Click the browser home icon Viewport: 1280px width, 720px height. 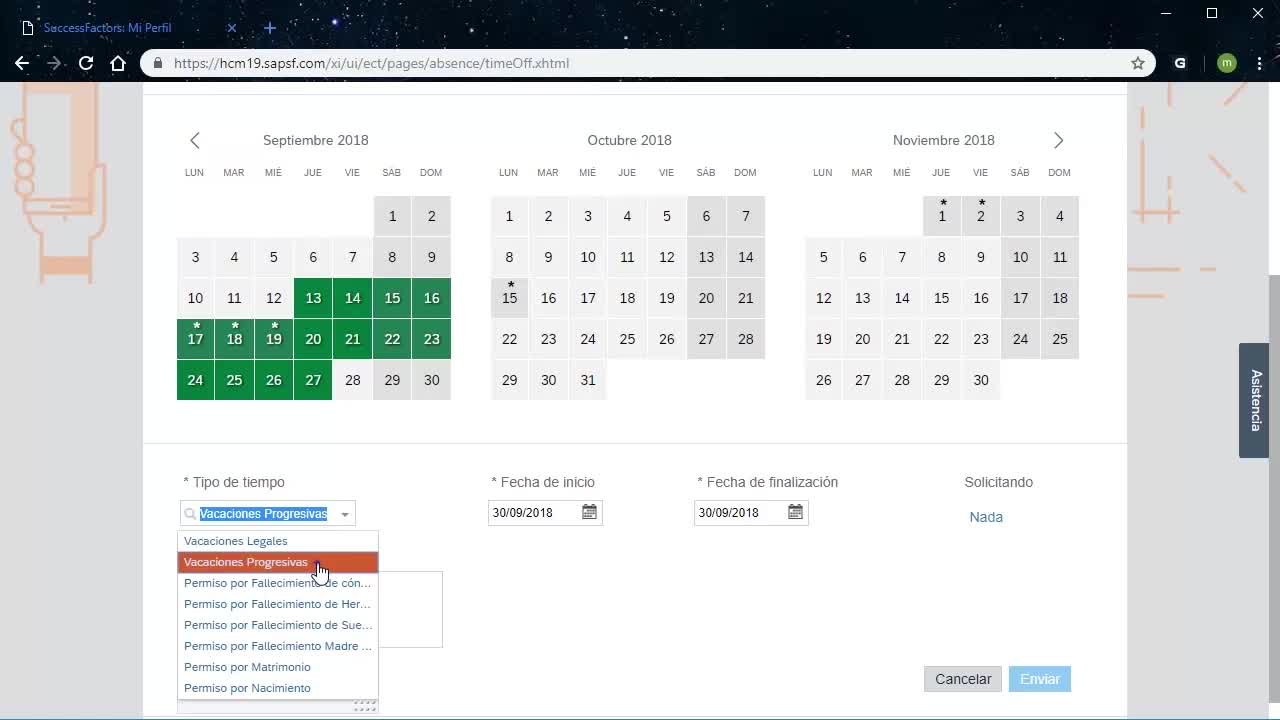click(118, 63)
